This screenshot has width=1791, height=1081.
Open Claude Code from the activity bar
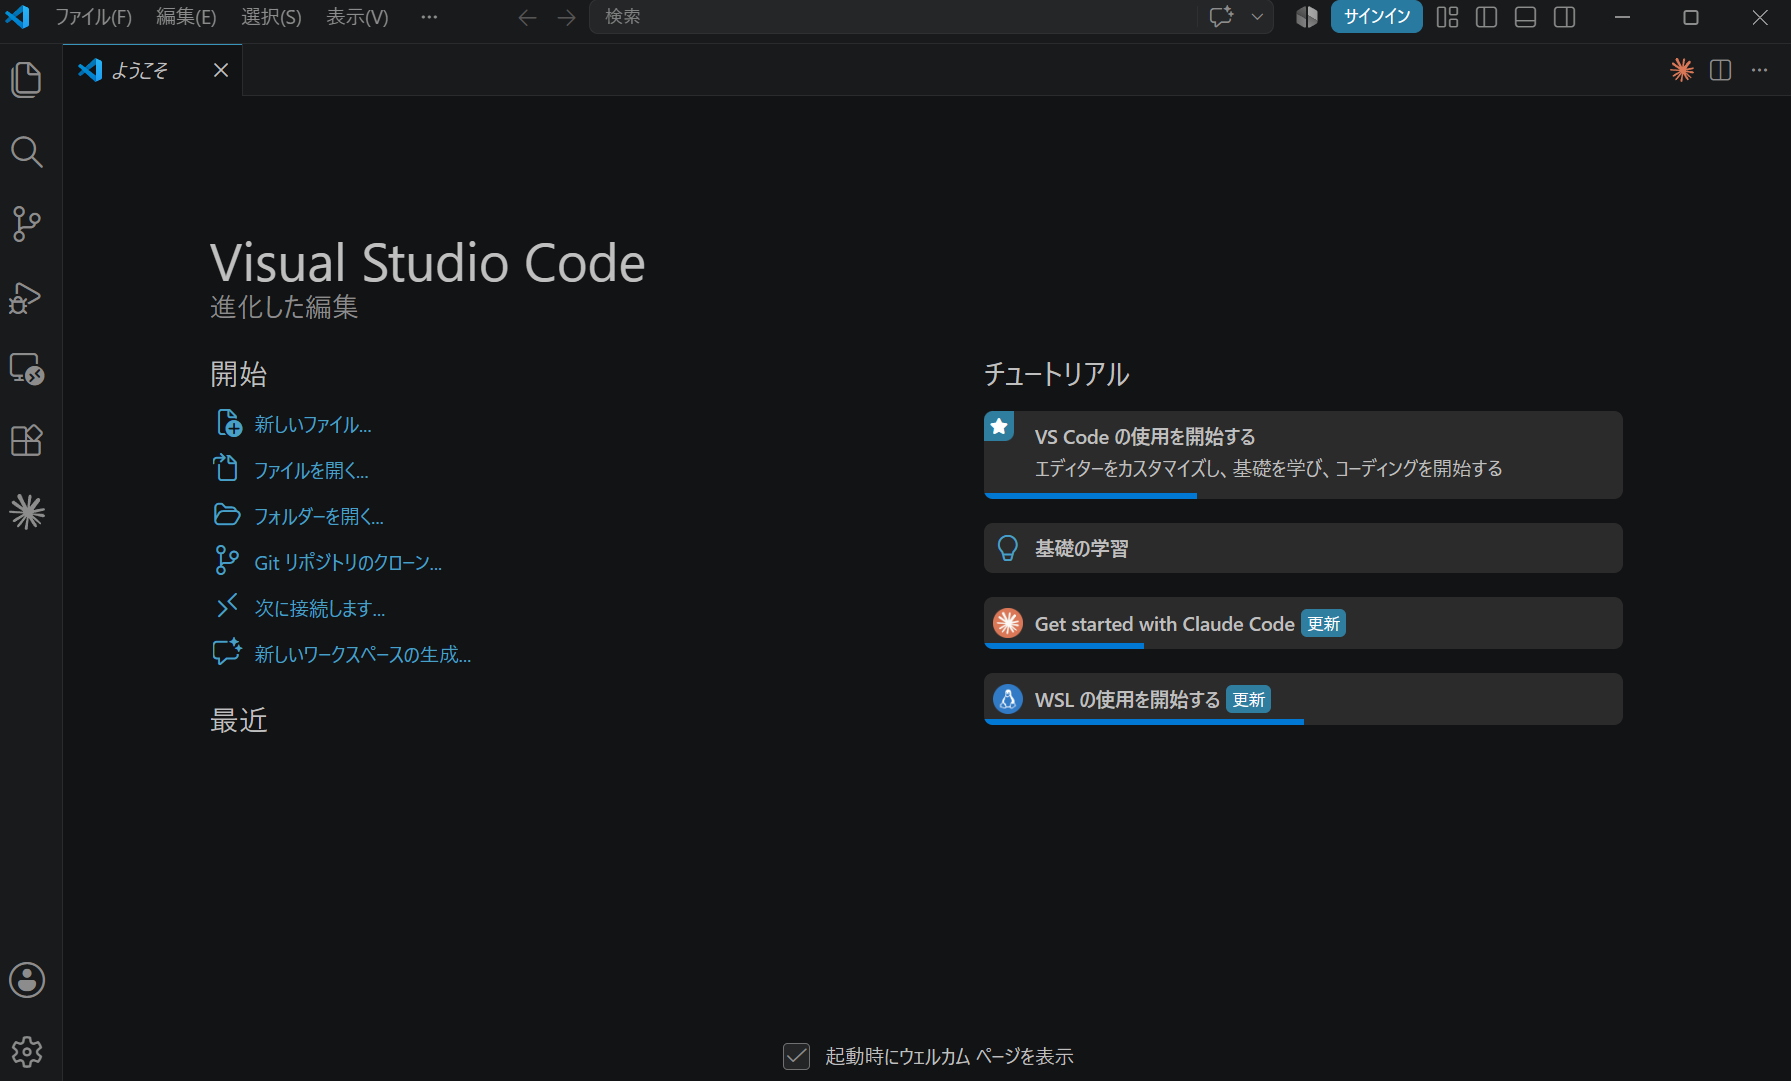[27, 512]
